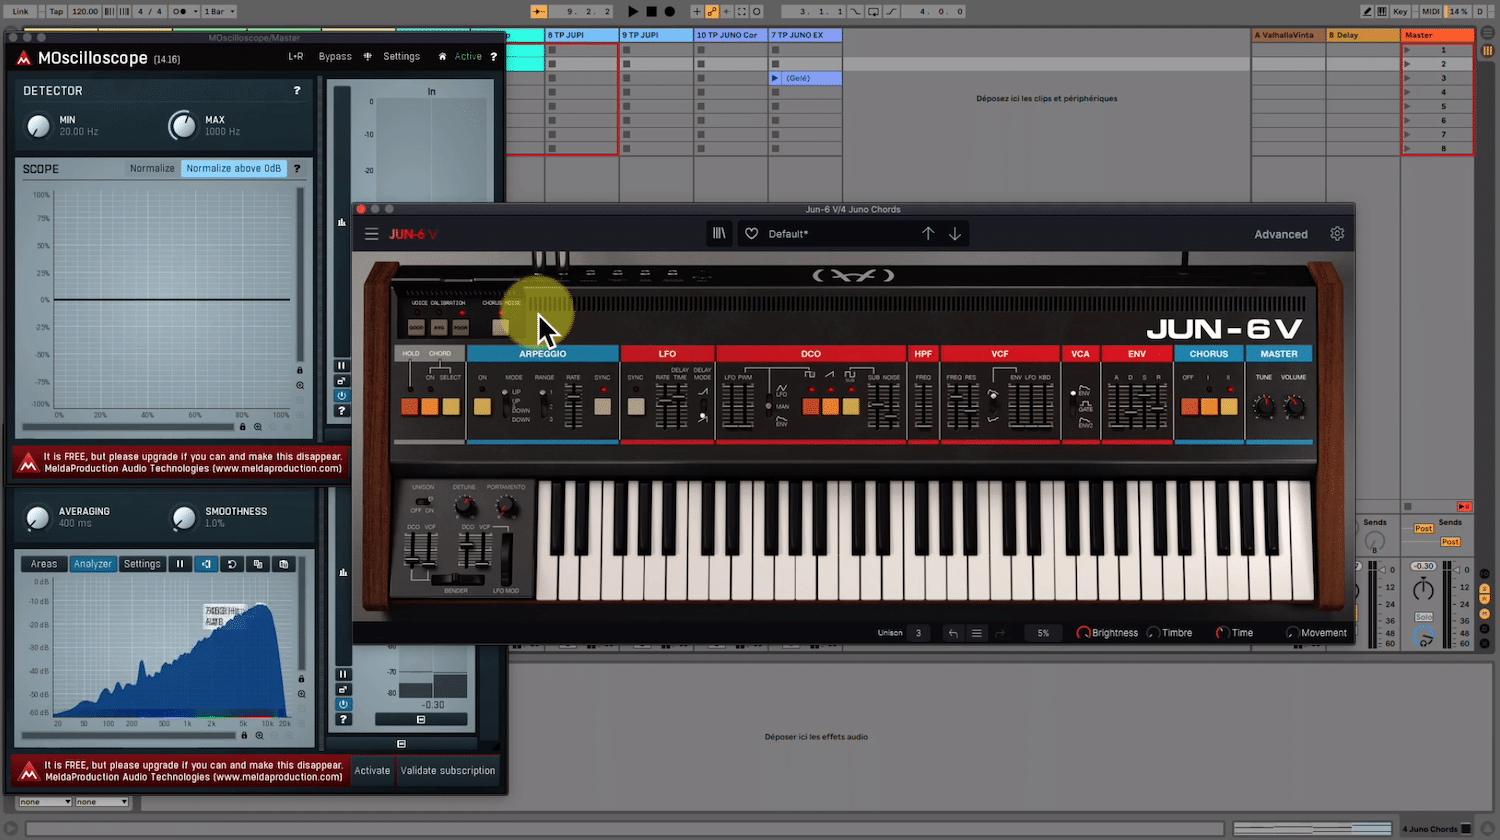Click the analyzer reset icon
This screenshot has width=1500, height=840.
coord(232,564)
